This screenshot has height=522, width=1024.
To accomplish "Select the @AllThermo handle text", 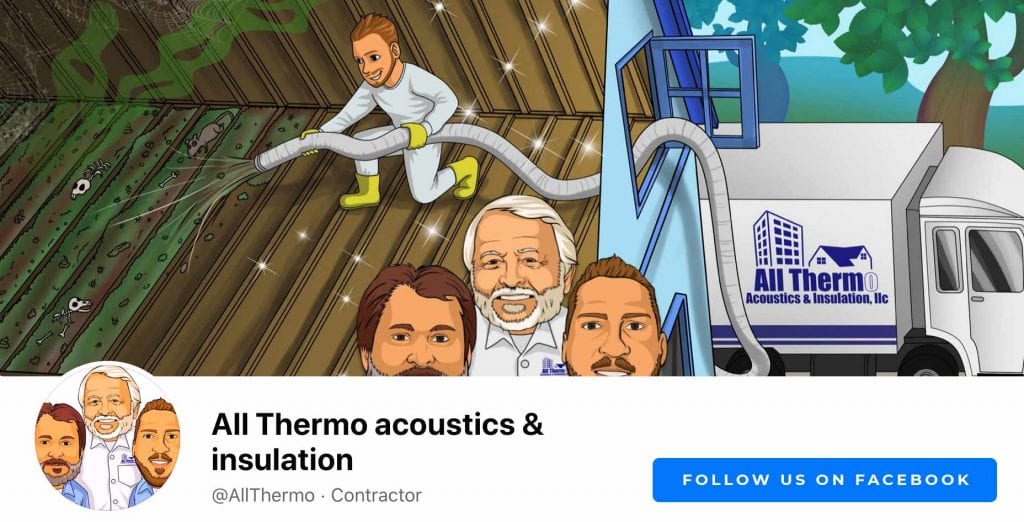I will (263, 495).
